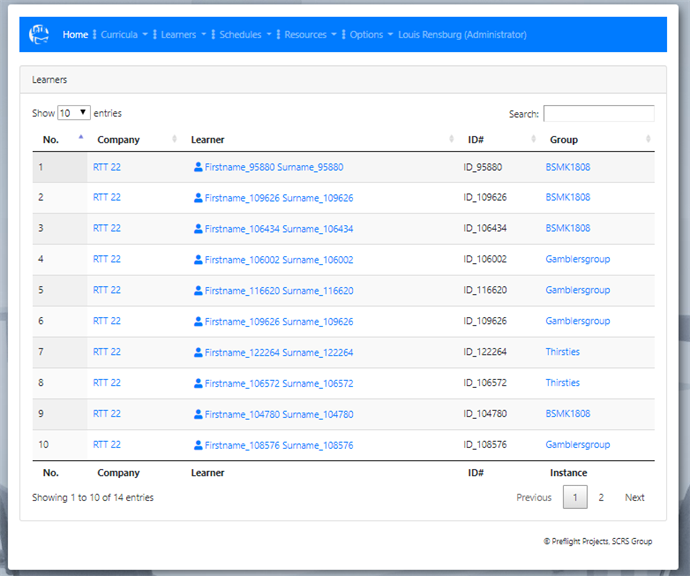Image resolution: width=690 pixels, height=576 pixels.
Task: Expand the Curricula menu
Action: coord(122,35)
